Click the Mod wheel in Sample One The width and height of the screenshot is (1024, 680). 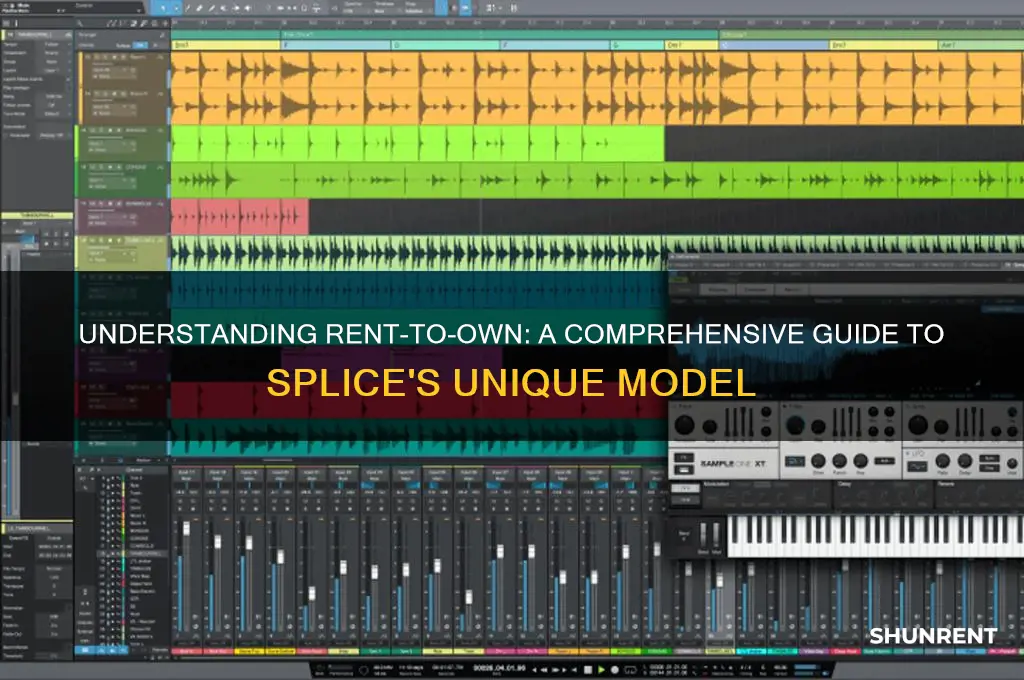[716, 534]
